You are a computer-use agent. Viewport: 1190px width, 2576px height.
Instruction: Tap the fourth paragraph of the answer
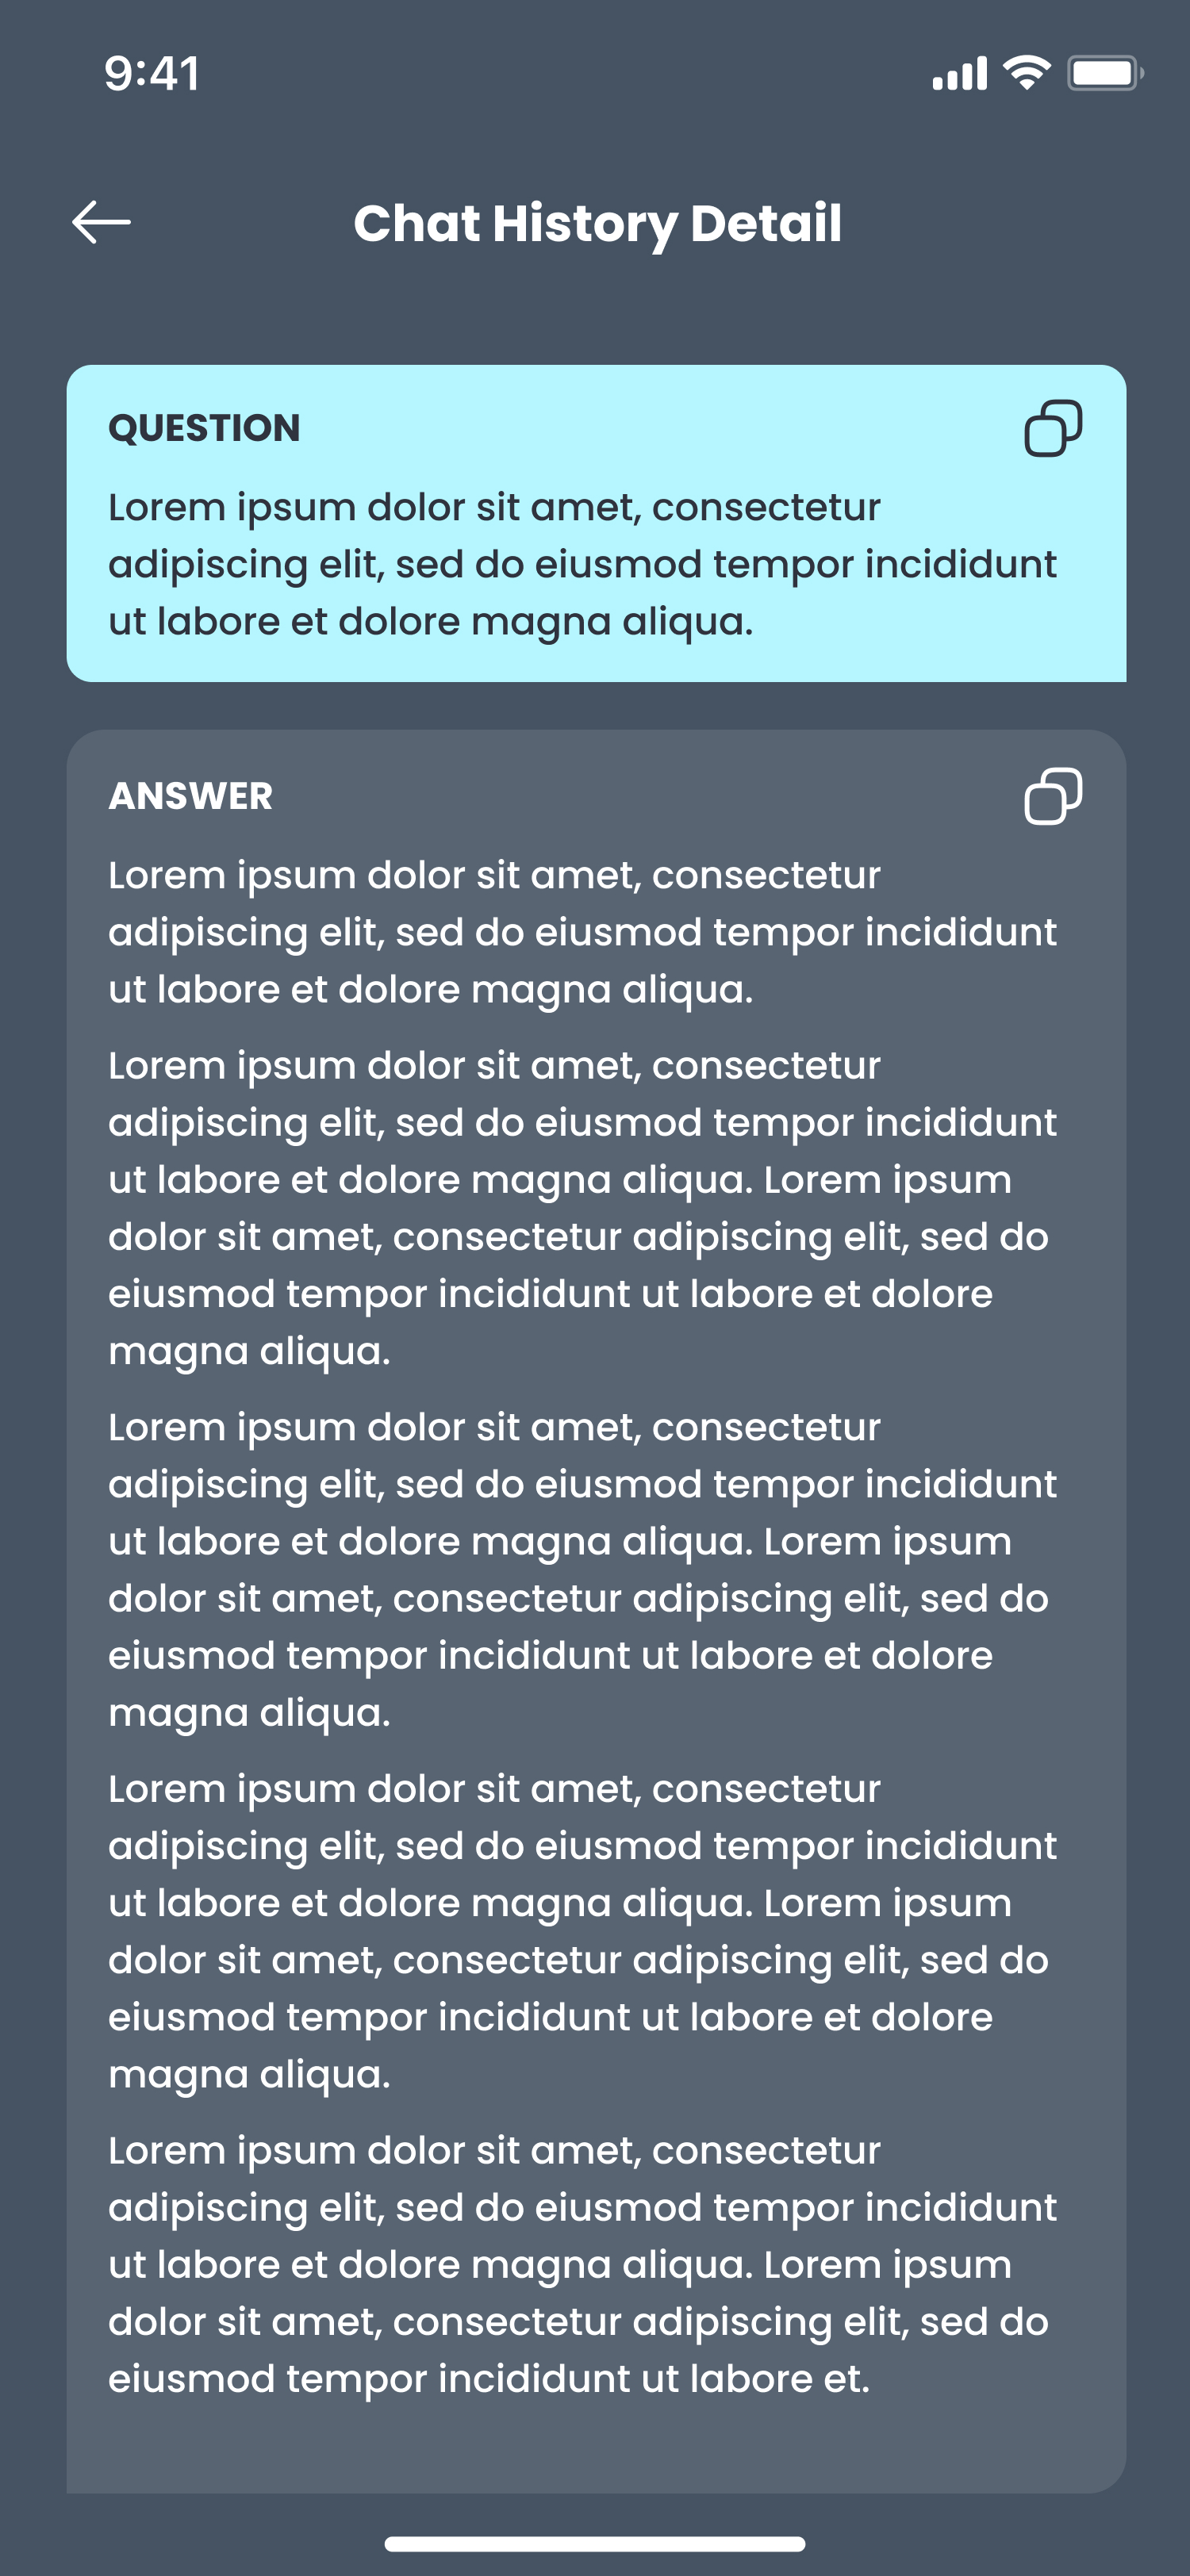582,1931
